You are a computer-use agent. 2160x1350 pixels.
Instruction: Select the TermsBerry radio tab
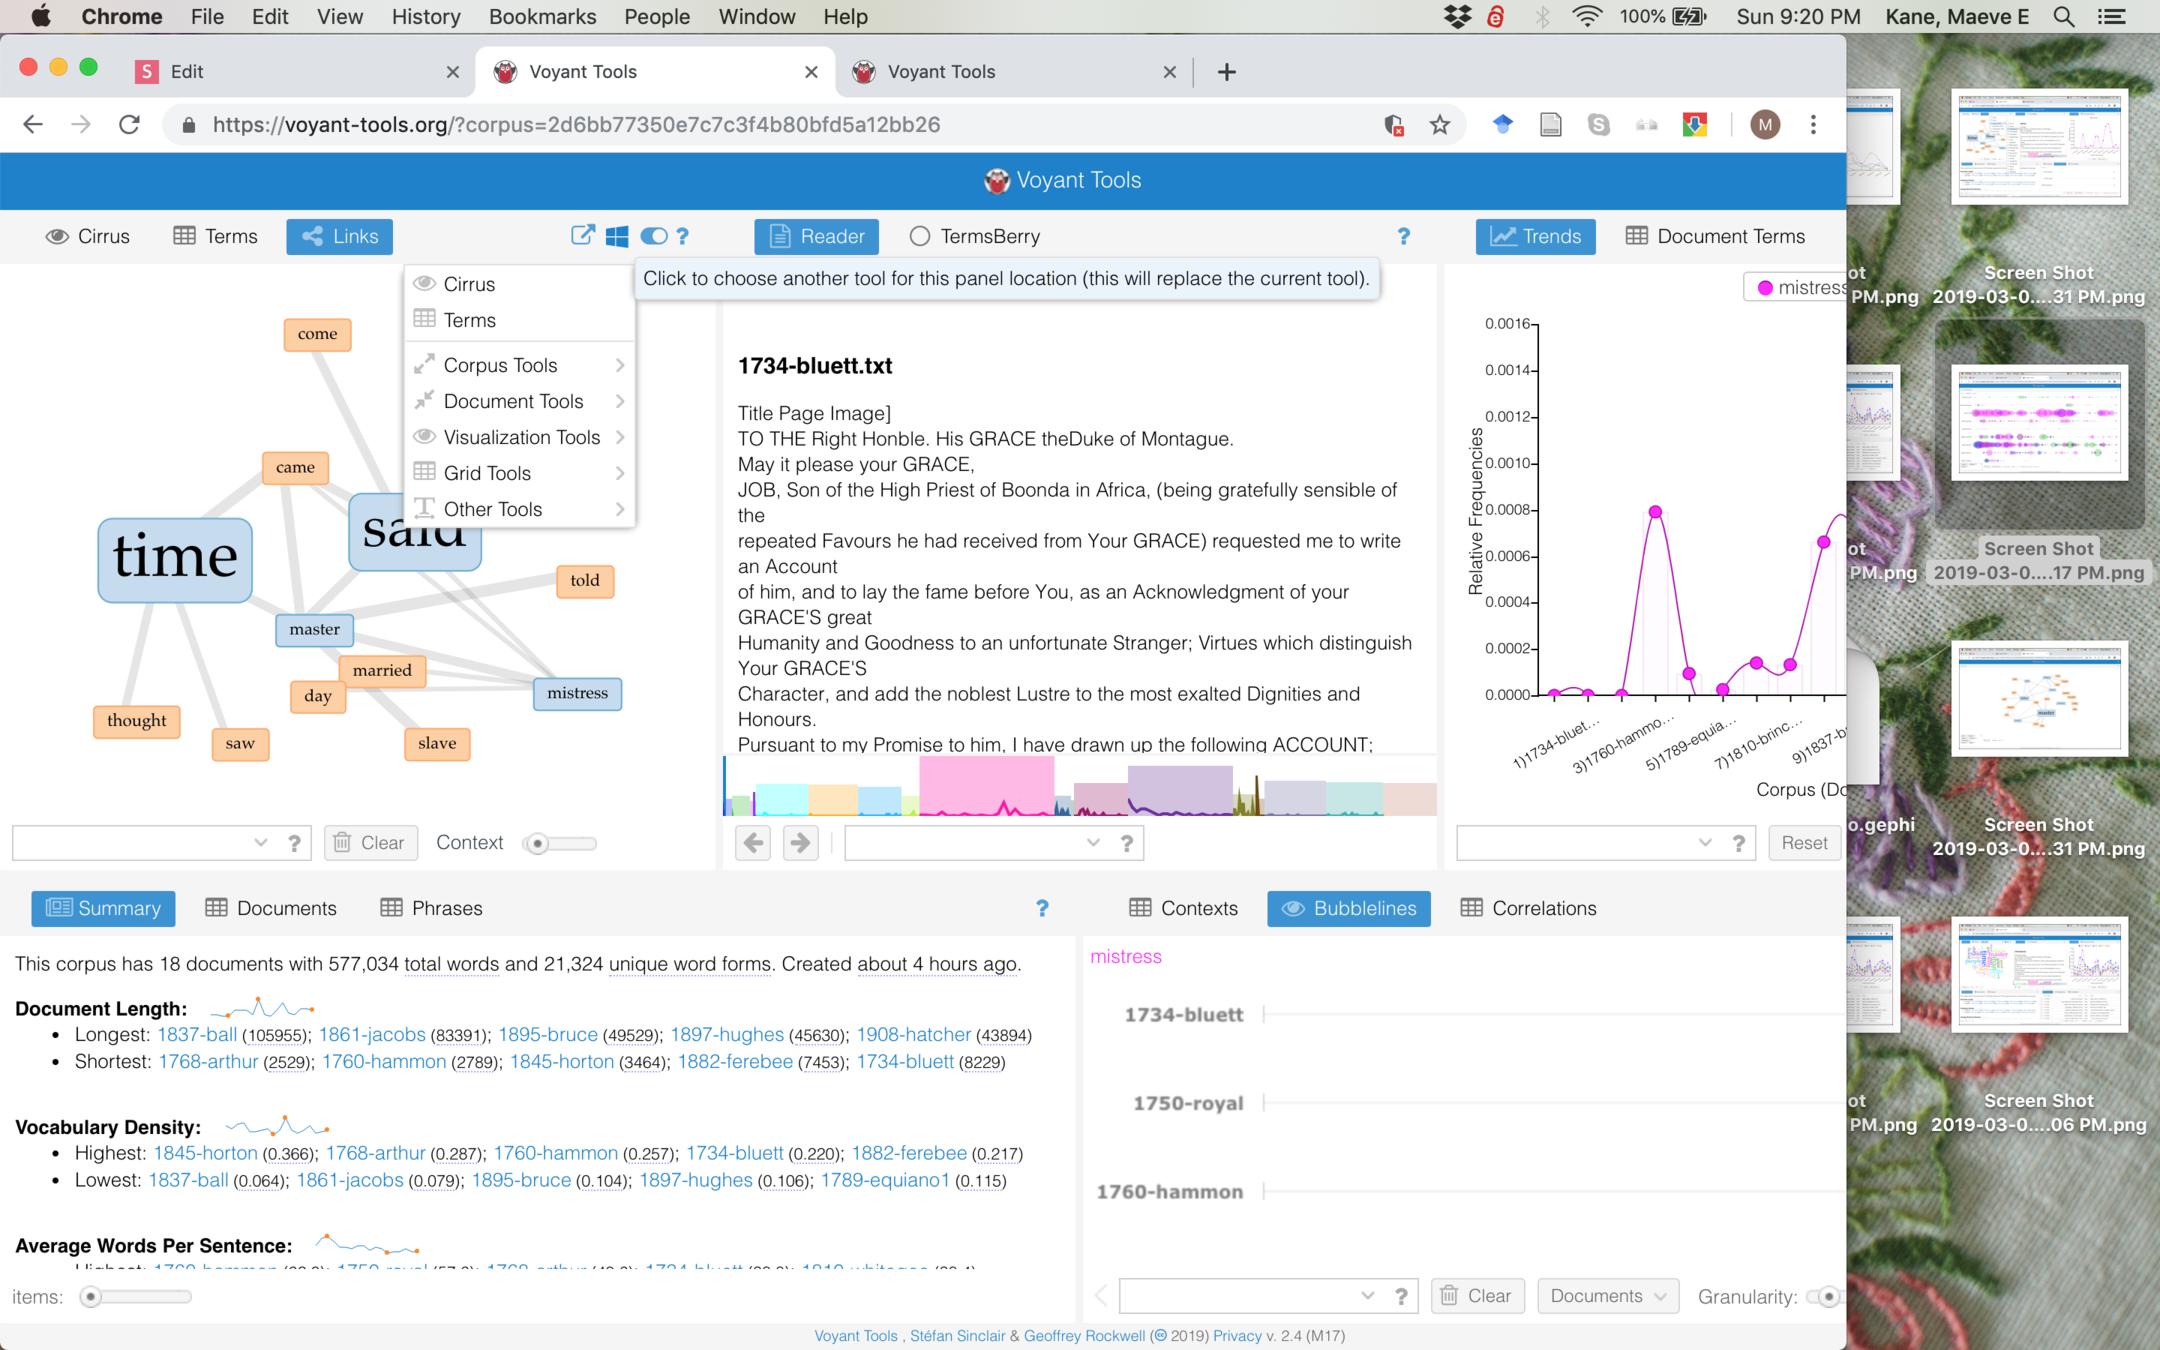tap(975, 236)
